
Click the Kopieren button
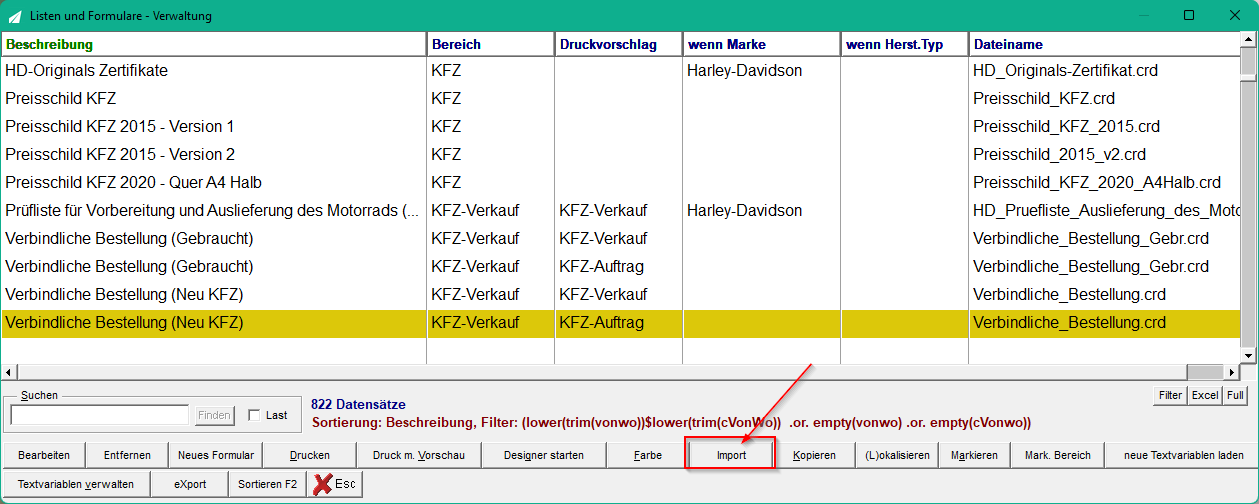click(x=814, y=455)
